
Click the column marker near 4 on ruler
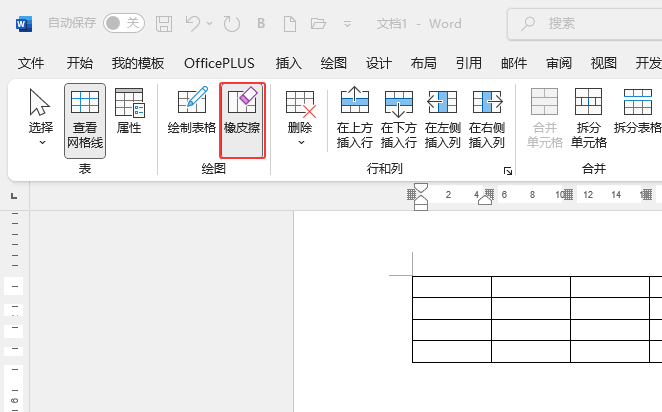[489, 194]
